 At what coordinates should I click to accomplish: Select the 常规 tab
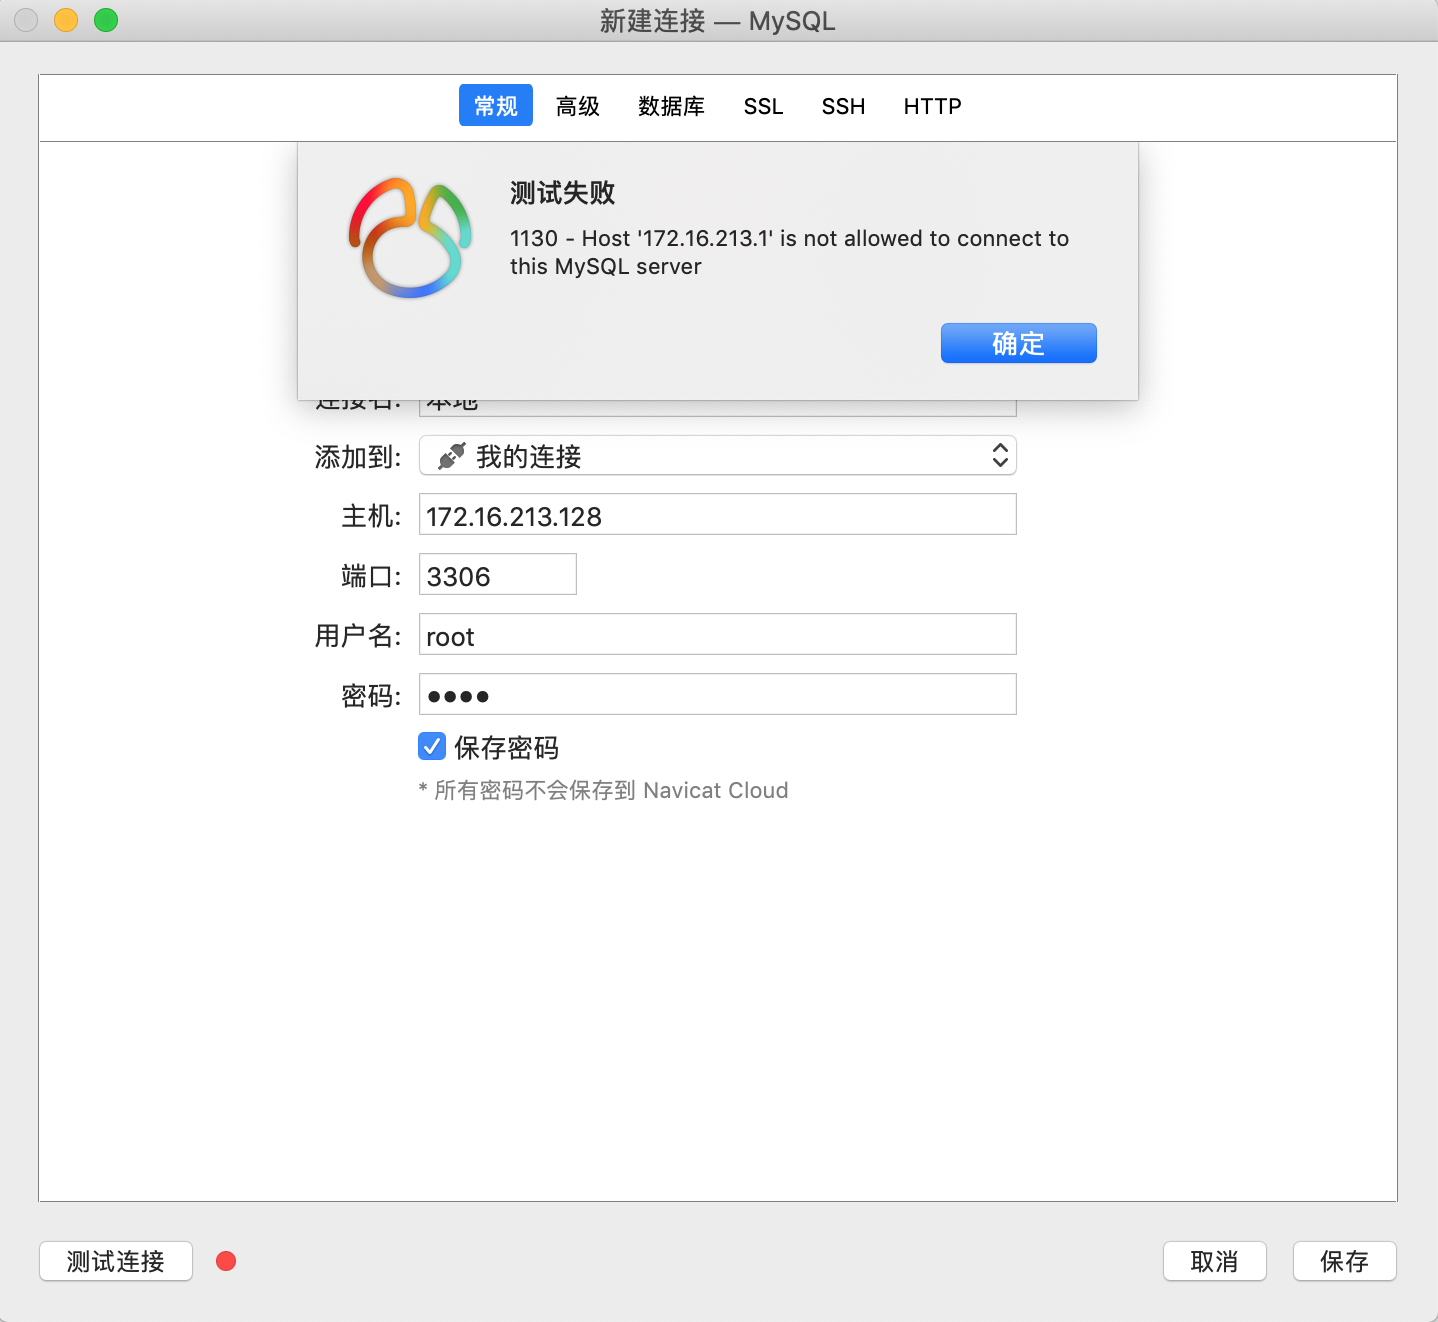[495, 106]
